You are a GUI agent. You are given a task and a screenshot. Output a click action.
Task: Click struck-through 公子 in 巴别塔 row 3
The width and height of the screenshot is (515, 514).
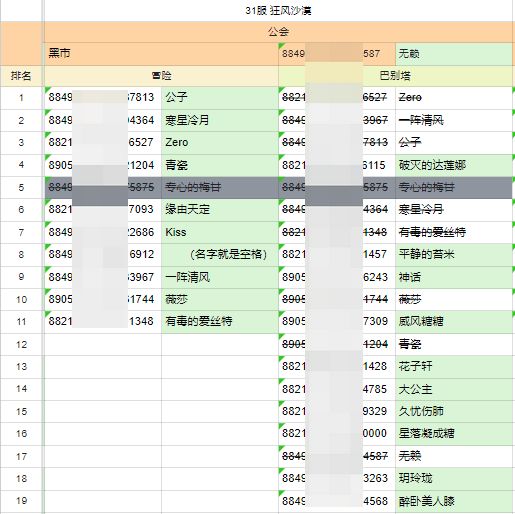(454, 142)
